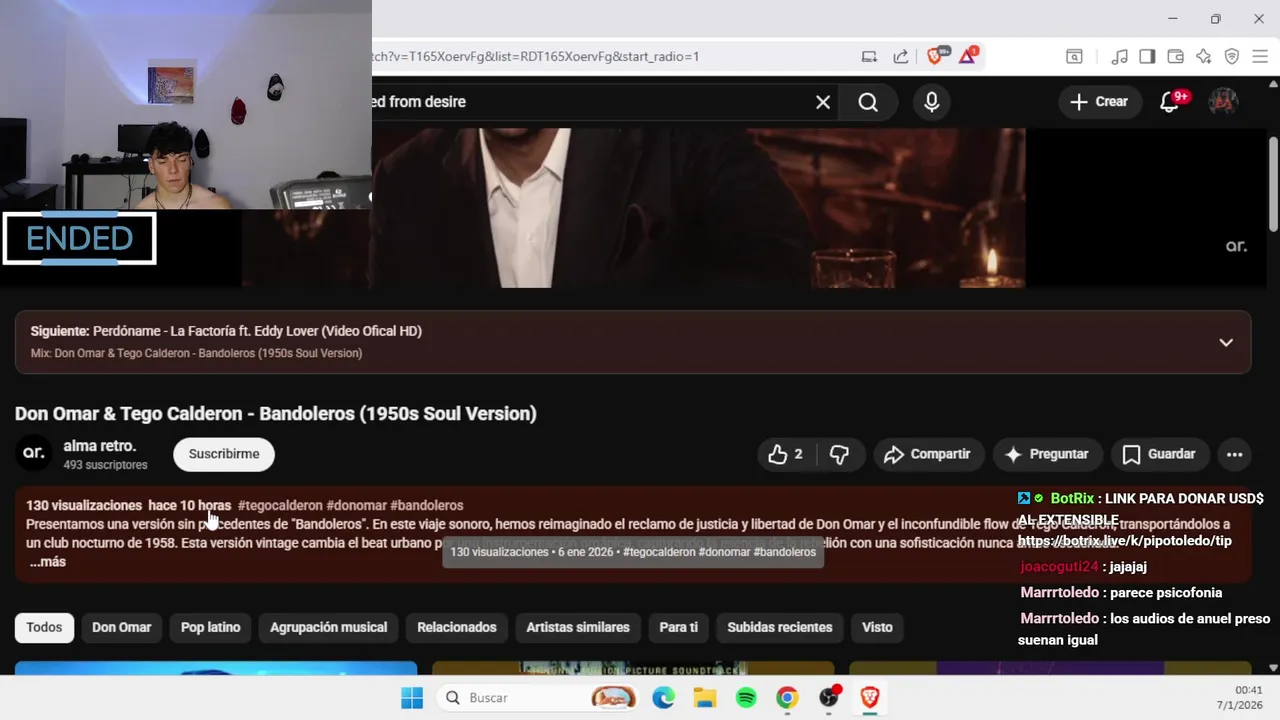Open Brave Rewards triangle icon
This screenshot has height=720, width=1280.
967,56
